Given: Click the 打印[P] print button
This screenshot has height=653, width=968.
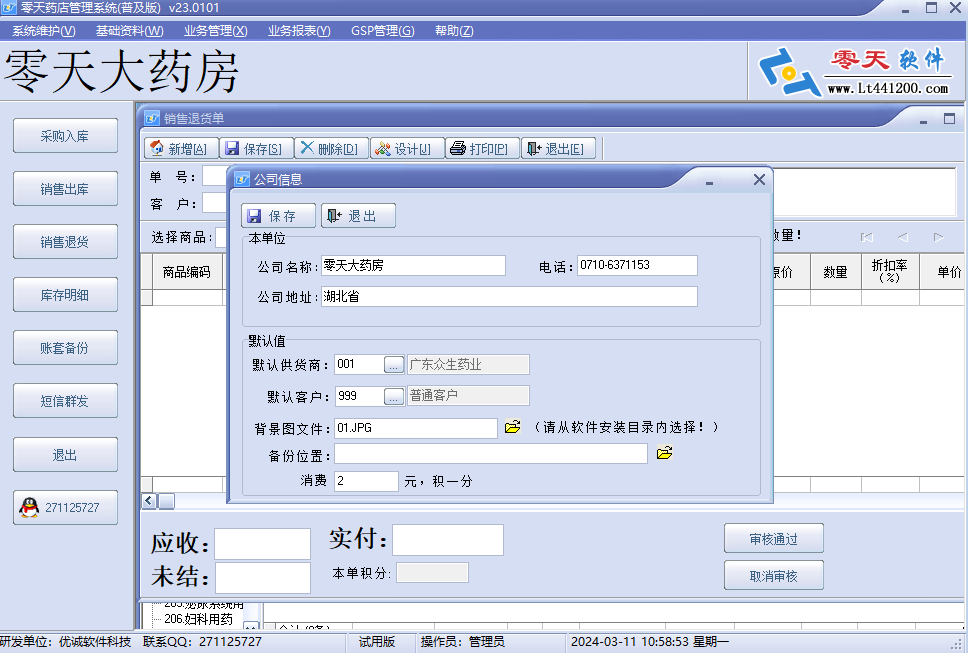Looking at the screenshot, I should tap(482, 149).
